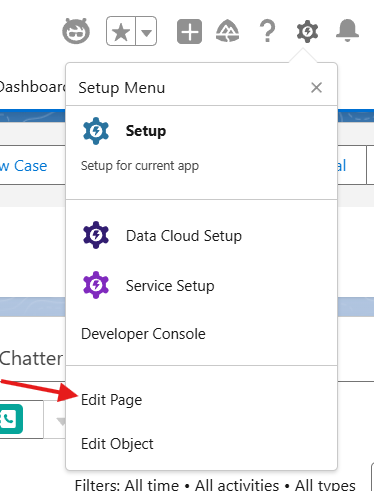
Task: Close the Setup Menu panel
Action: click(x=316, y=88)
